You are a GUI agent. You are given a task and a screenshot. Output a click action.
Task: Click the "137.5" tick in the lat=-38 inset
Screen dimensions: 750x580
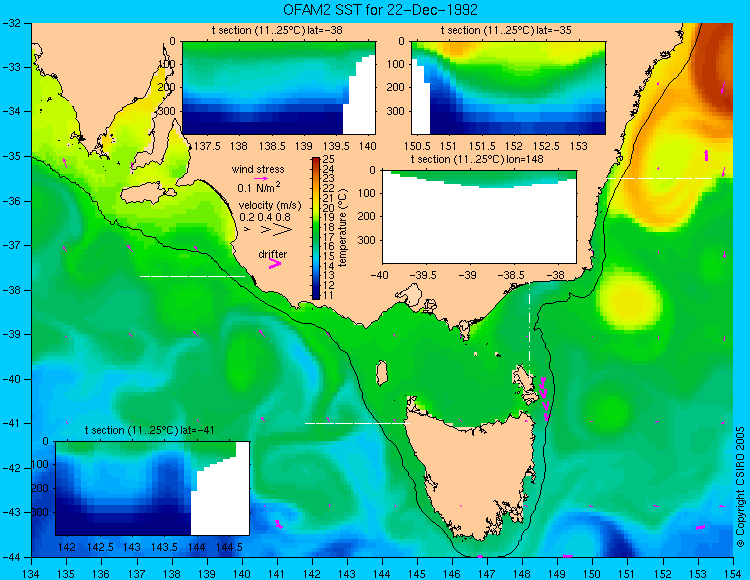click(x=207, y=146)
